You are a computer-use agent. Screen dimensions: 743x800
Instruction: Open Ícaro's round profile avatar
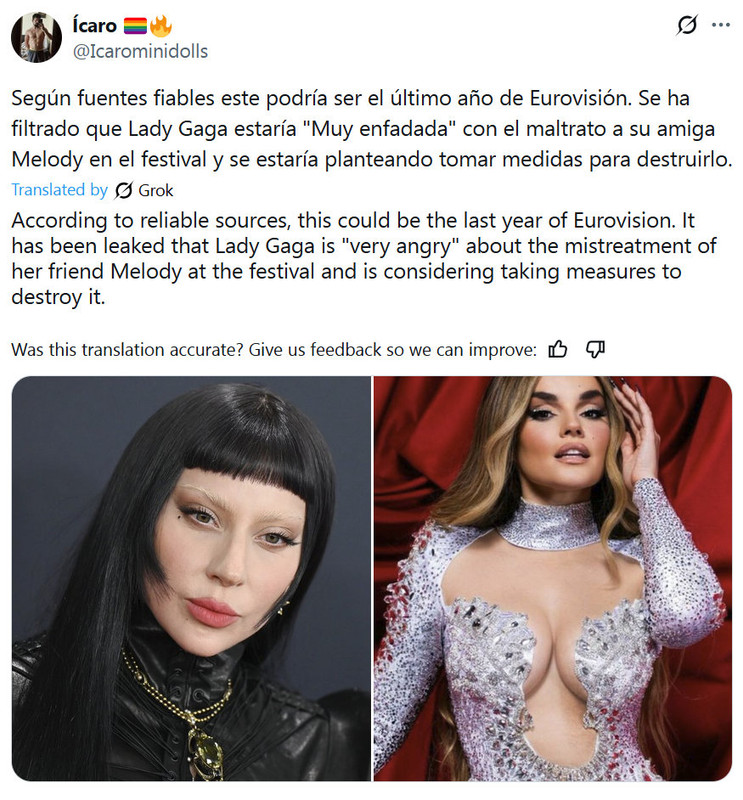[x=36, y=37]
